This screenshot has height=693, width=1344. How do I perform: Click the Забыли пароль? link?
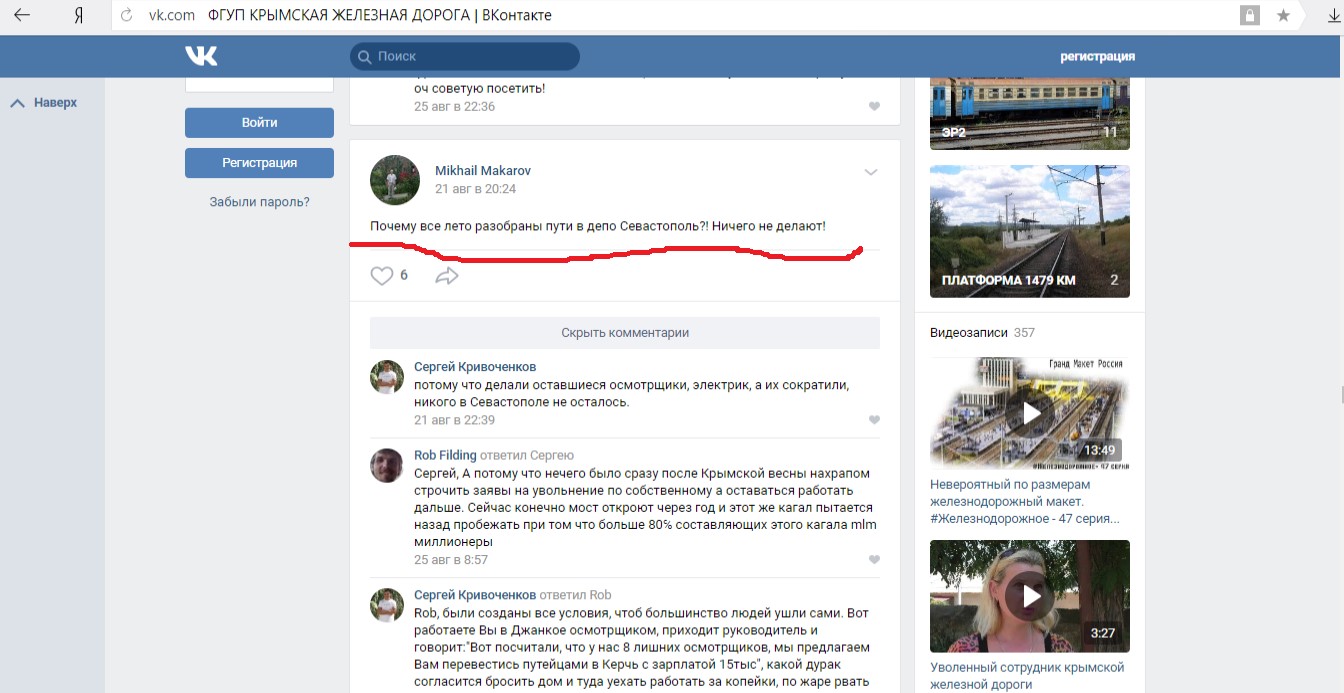coord(259,202)
